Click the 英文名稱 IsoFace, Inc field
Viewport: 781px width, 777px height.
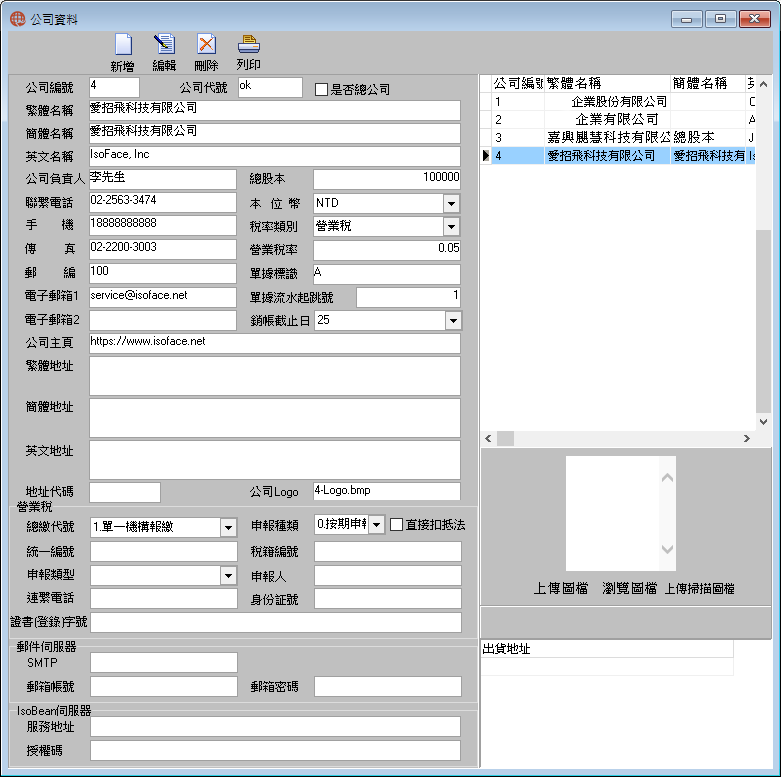[275, 156]
